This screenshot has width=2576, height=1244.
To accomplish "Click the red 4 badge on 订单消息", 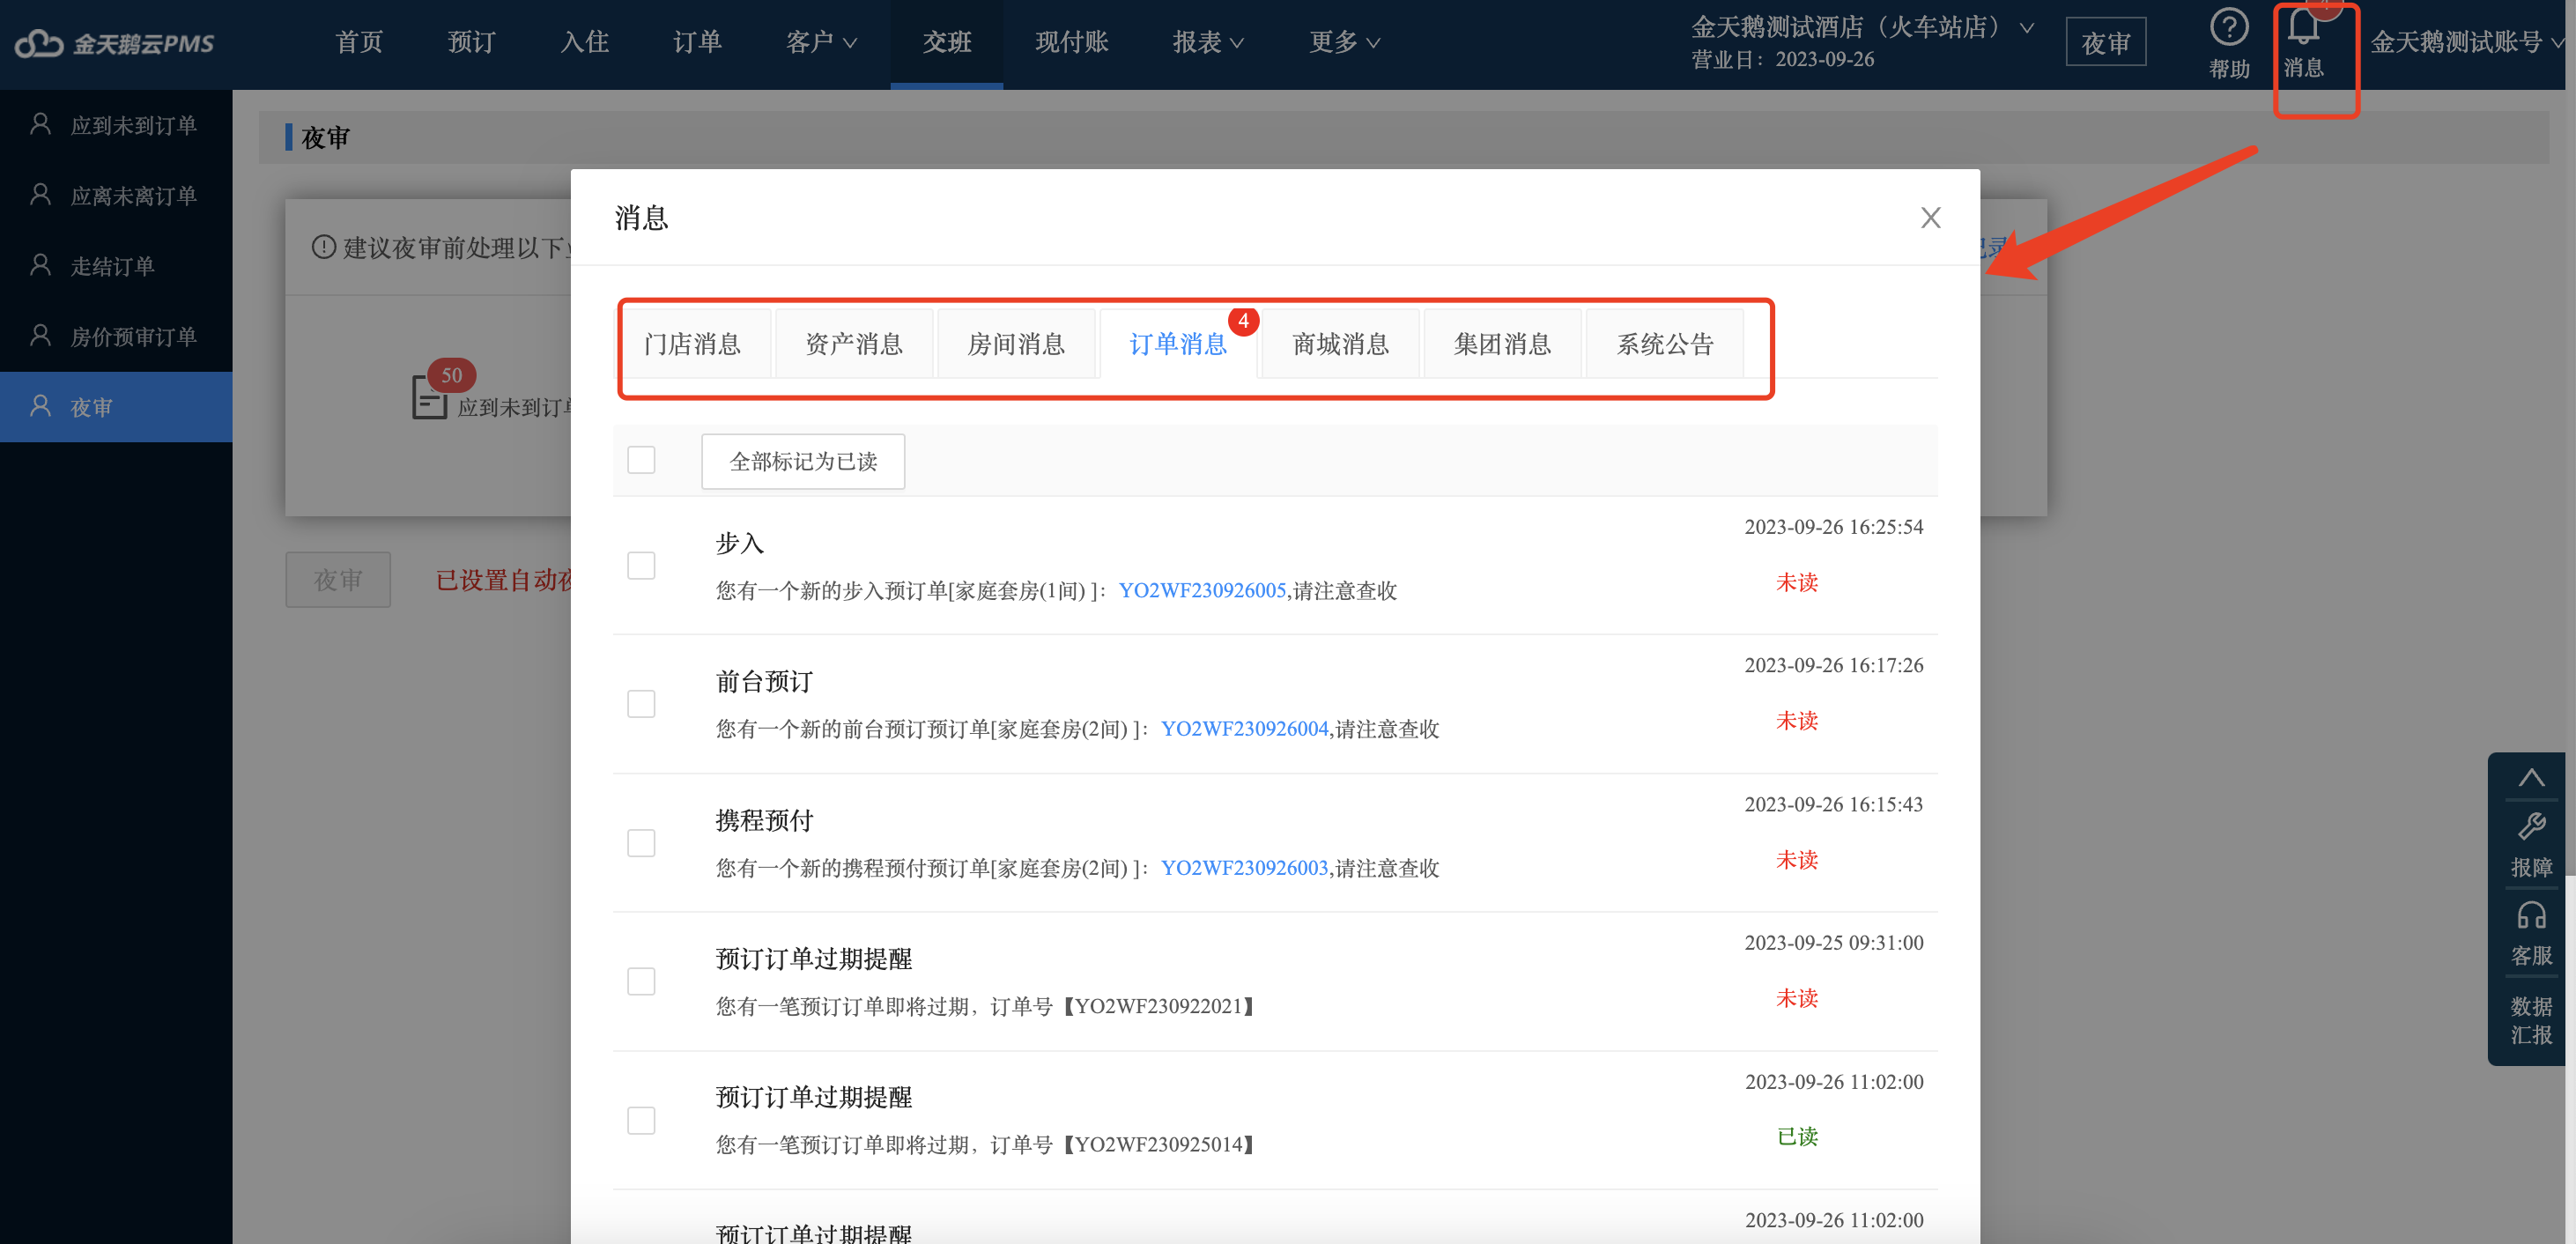I will [x=1243, y=321].
